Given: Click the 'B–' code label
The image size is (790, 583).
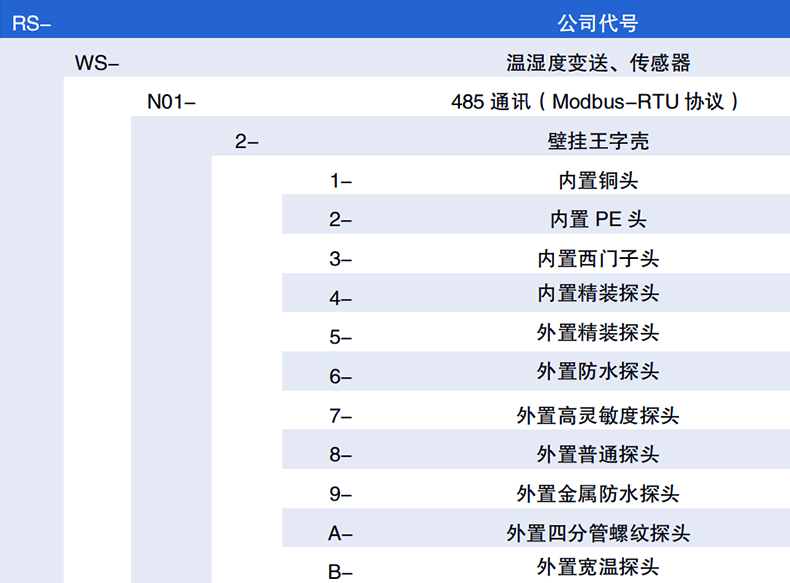Looking at the screenshot, I should click(340, 572).
